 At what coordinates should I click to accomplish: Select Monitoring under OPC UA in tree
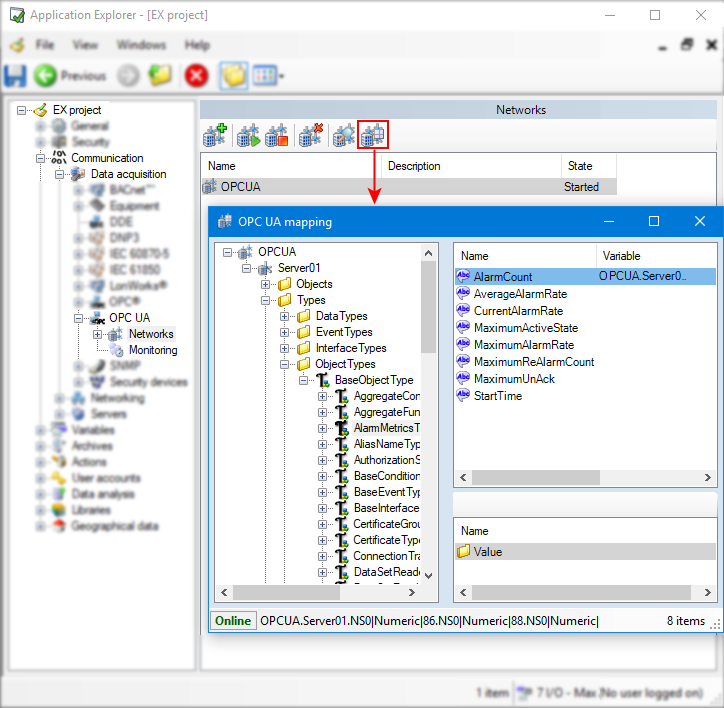[x=152, y=350]
